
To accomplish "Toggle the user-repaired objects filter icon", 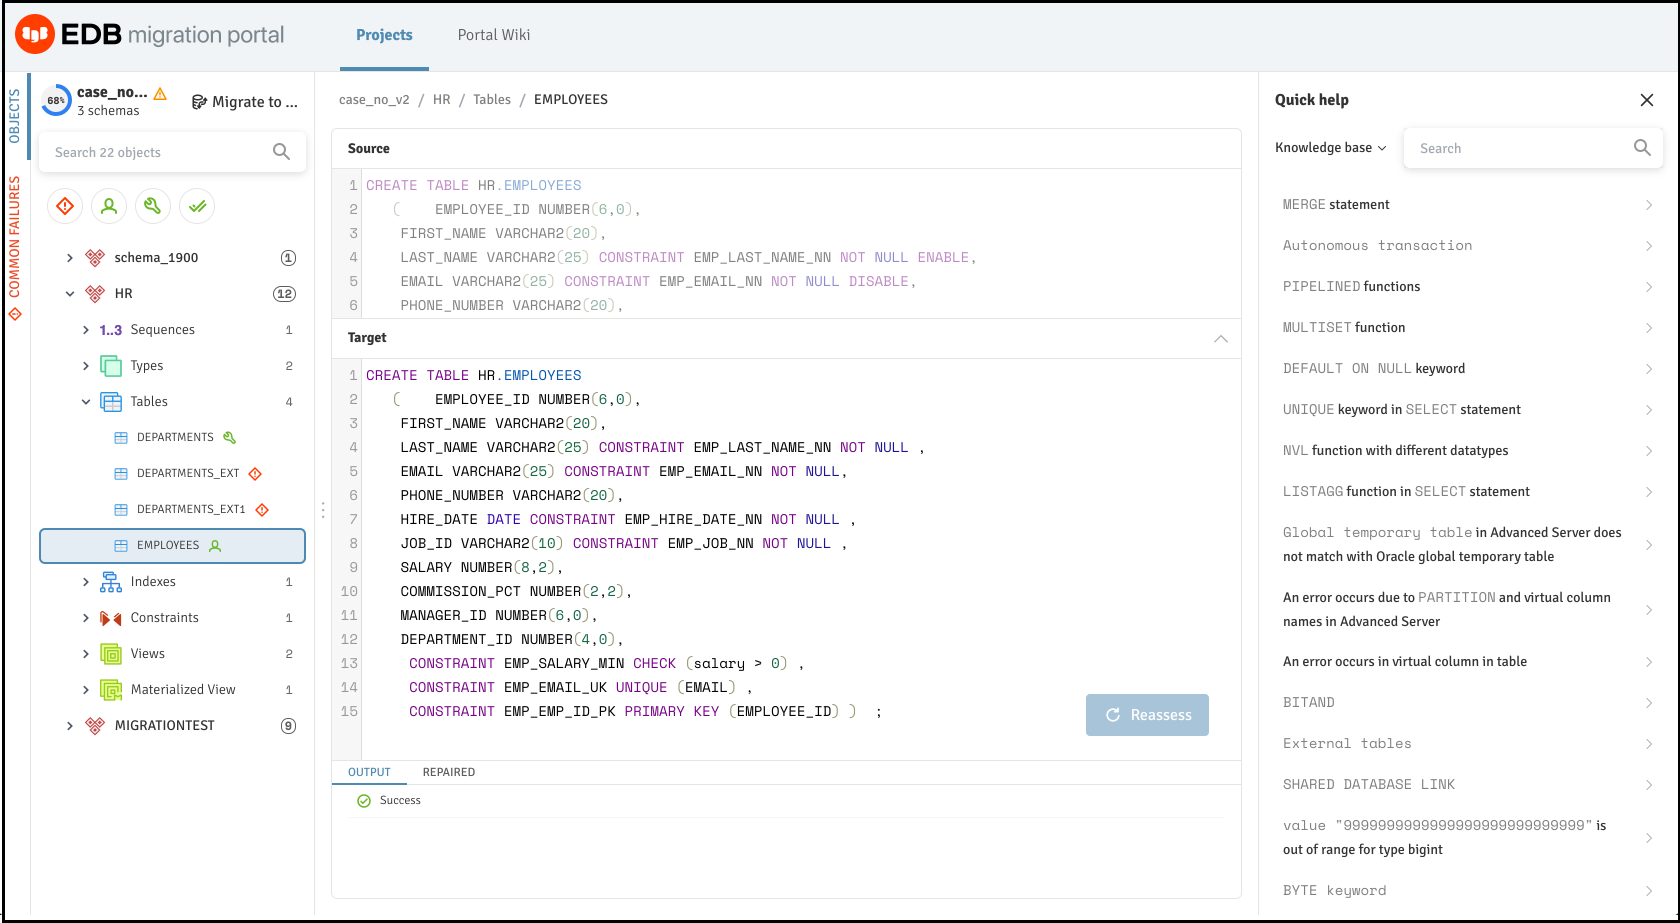I will [x=109, y=206].
